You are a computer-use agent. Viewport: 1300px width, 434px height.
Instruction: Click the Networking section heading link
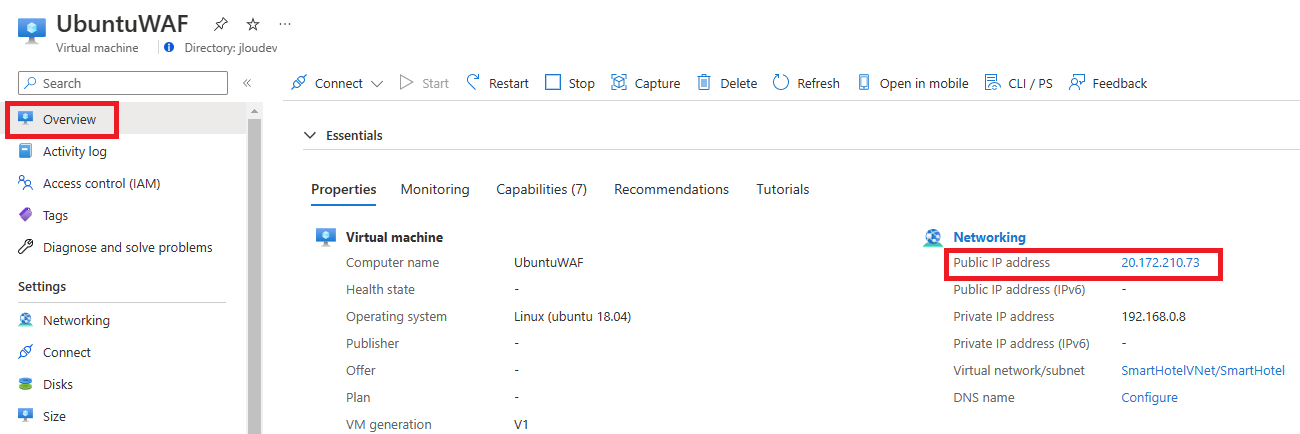click(989, 237)
